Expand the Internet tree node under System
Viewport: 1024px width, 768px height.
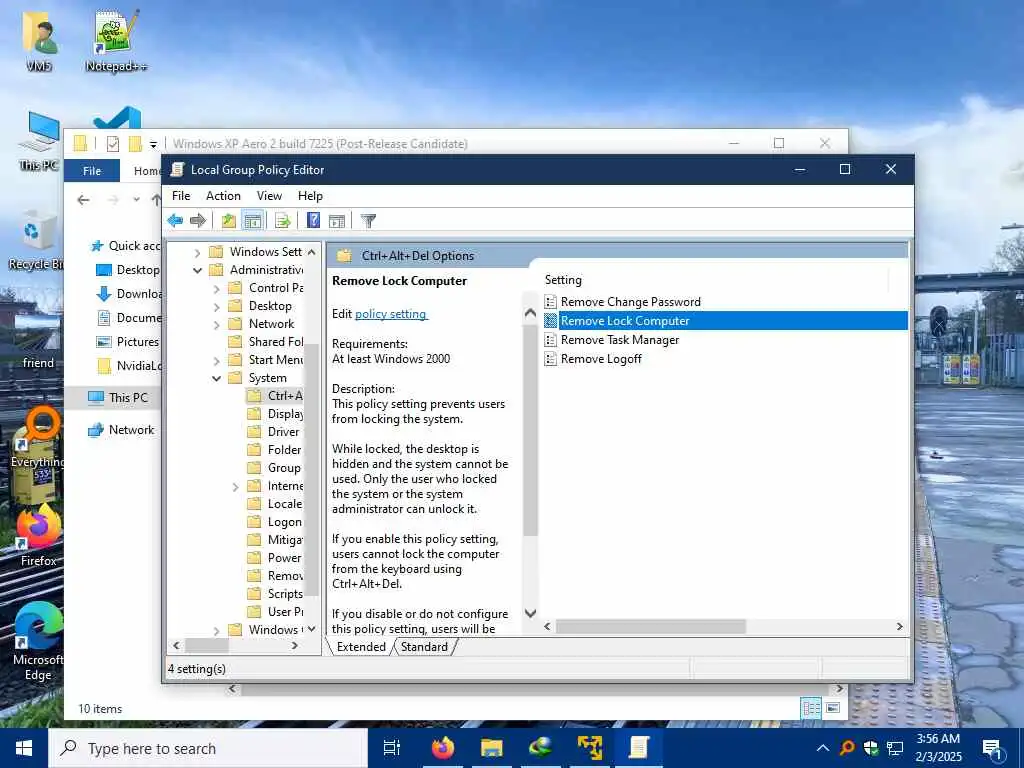235,487
